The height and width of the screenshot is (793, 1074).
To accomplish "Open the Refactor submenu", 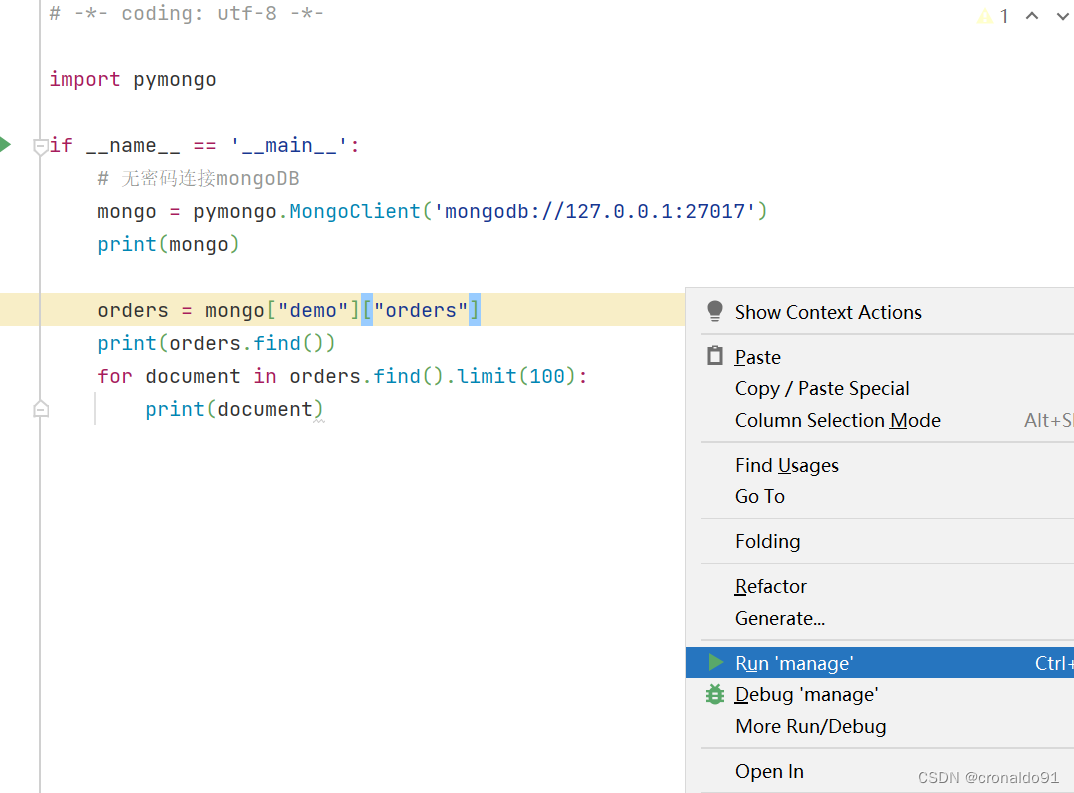I will (x=879, y=586).
